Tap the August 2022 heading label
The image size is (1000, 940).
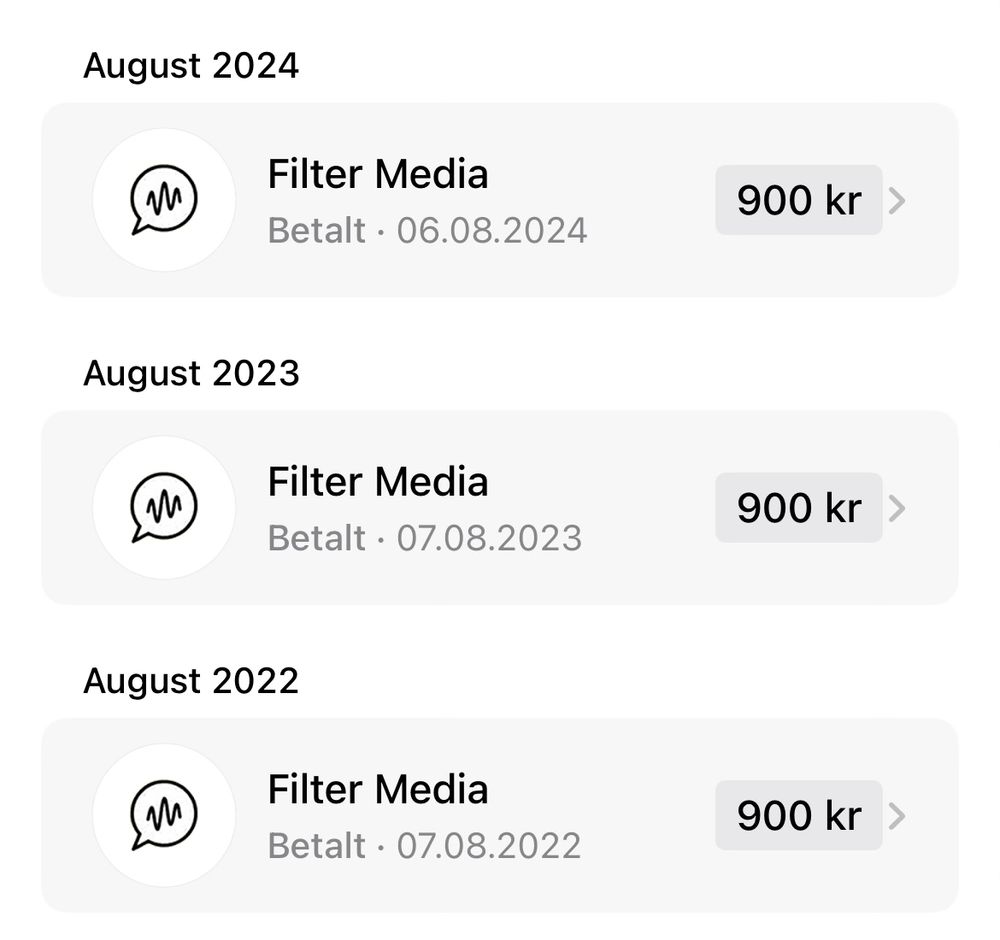click(x=190, y=681)
